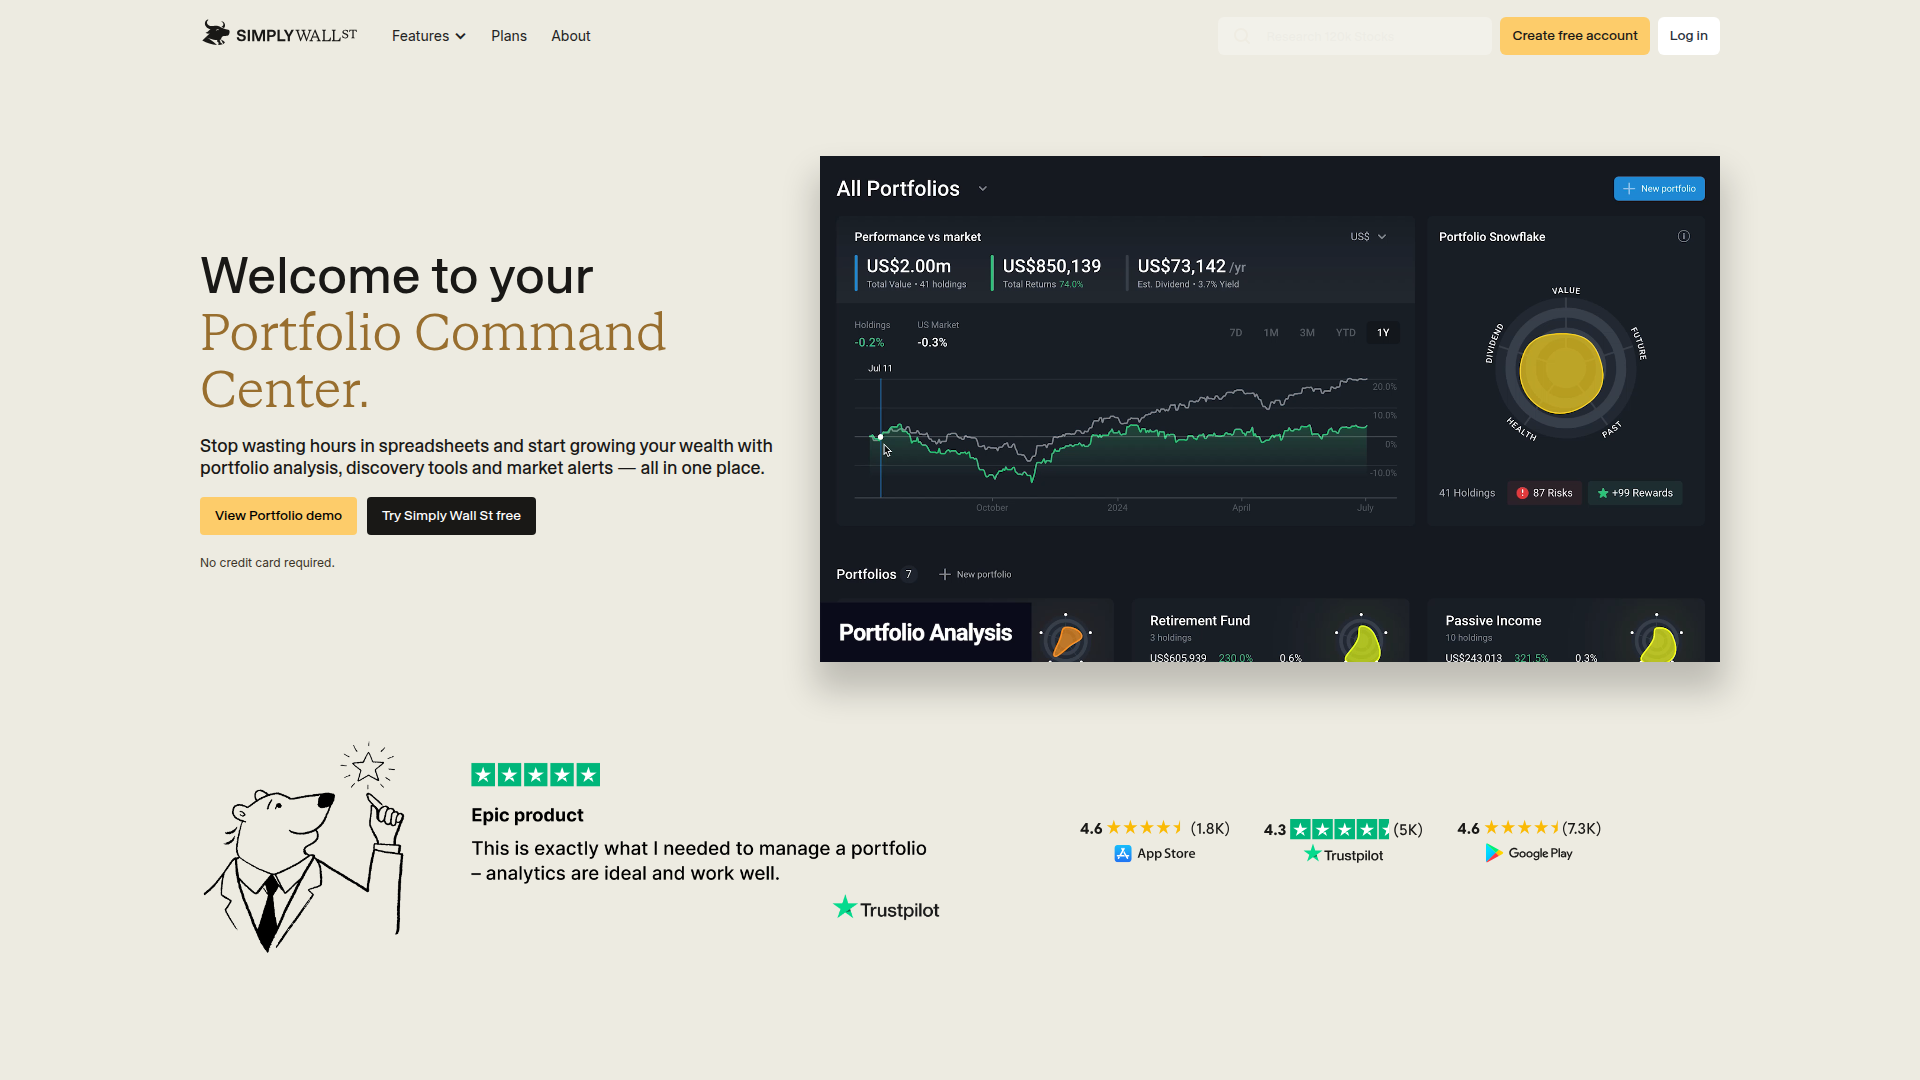
Task: Click the New portfolio link beside Portfolios
Action: (x=975, y=575)
